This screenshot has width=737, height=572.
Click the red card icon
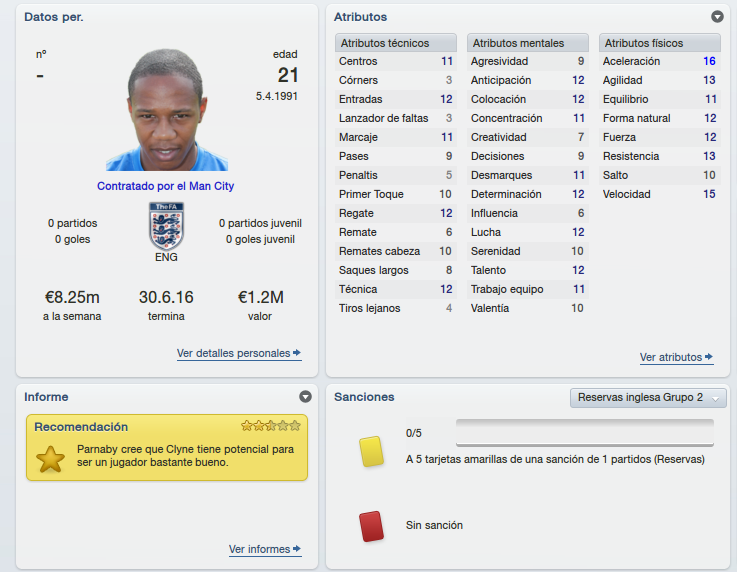pos(371,526)
